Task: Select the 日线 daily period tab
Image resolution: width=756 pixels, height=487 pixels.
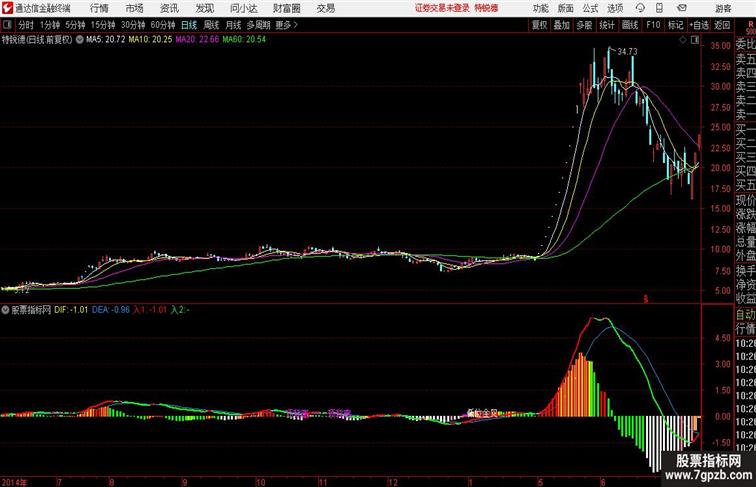Action: point(189,25)
